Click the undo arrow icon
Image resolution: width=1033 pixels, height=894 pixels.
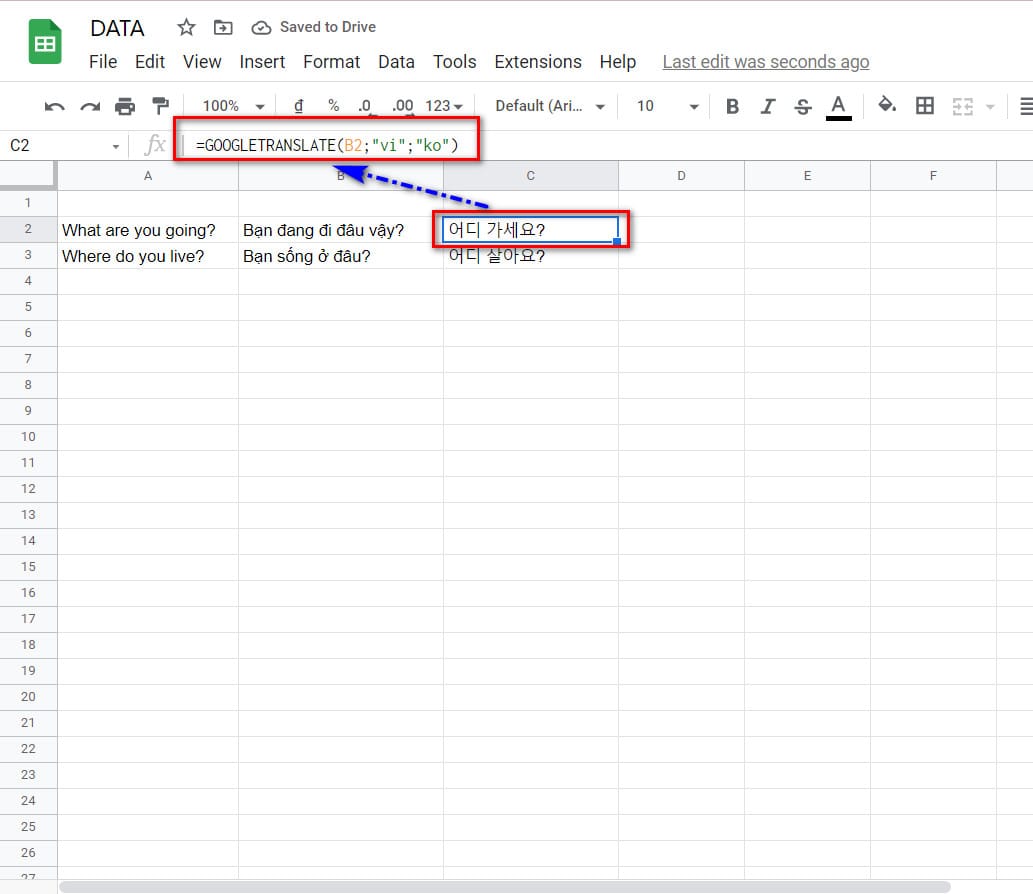55,106
